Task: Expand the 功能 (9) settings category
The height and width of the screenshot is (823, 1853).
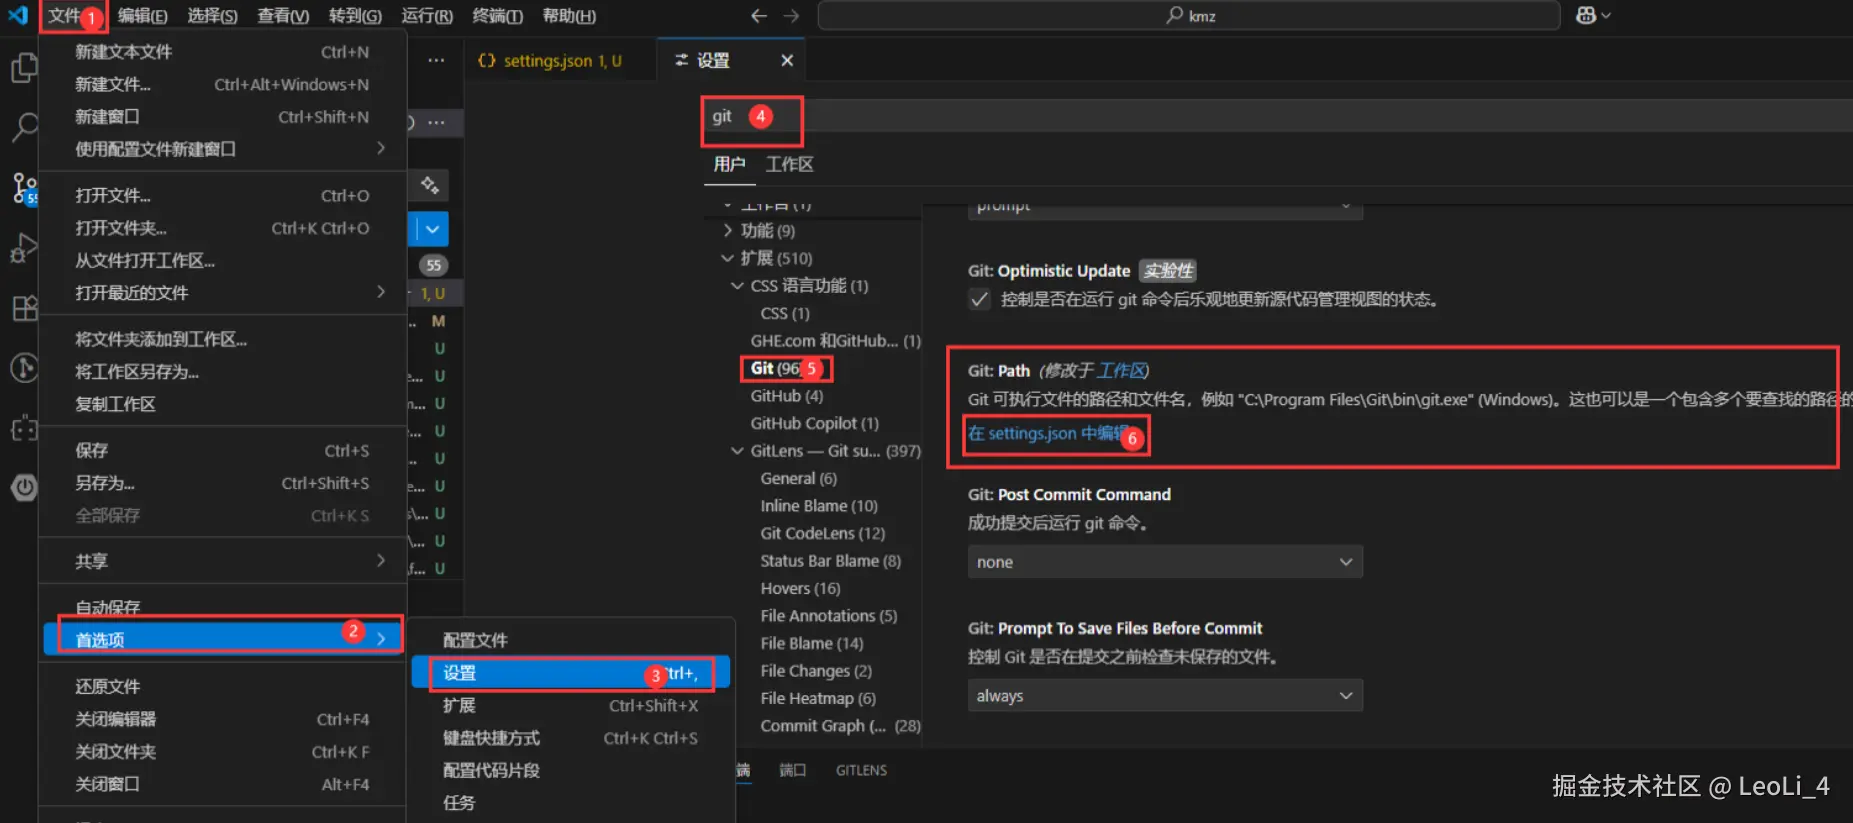Action: pyautogui.click(x=727, y=230)
